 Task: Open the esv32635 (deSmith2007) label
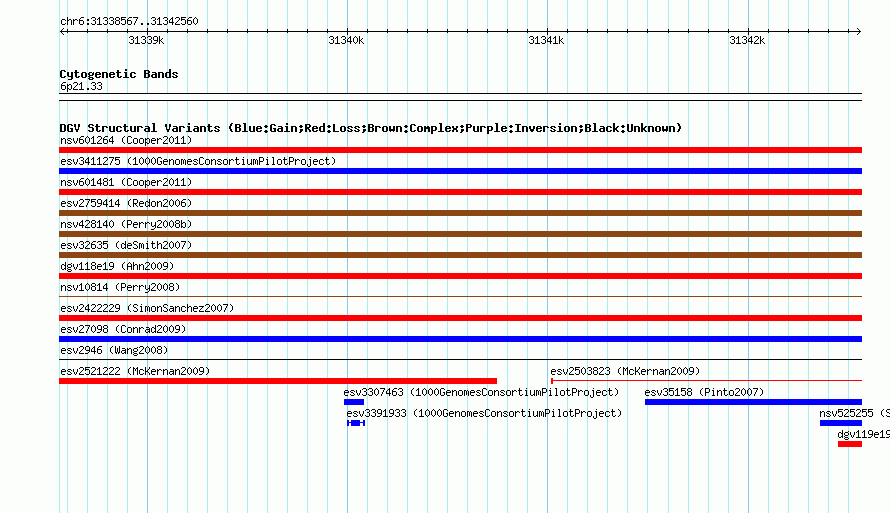coord(126,245)
